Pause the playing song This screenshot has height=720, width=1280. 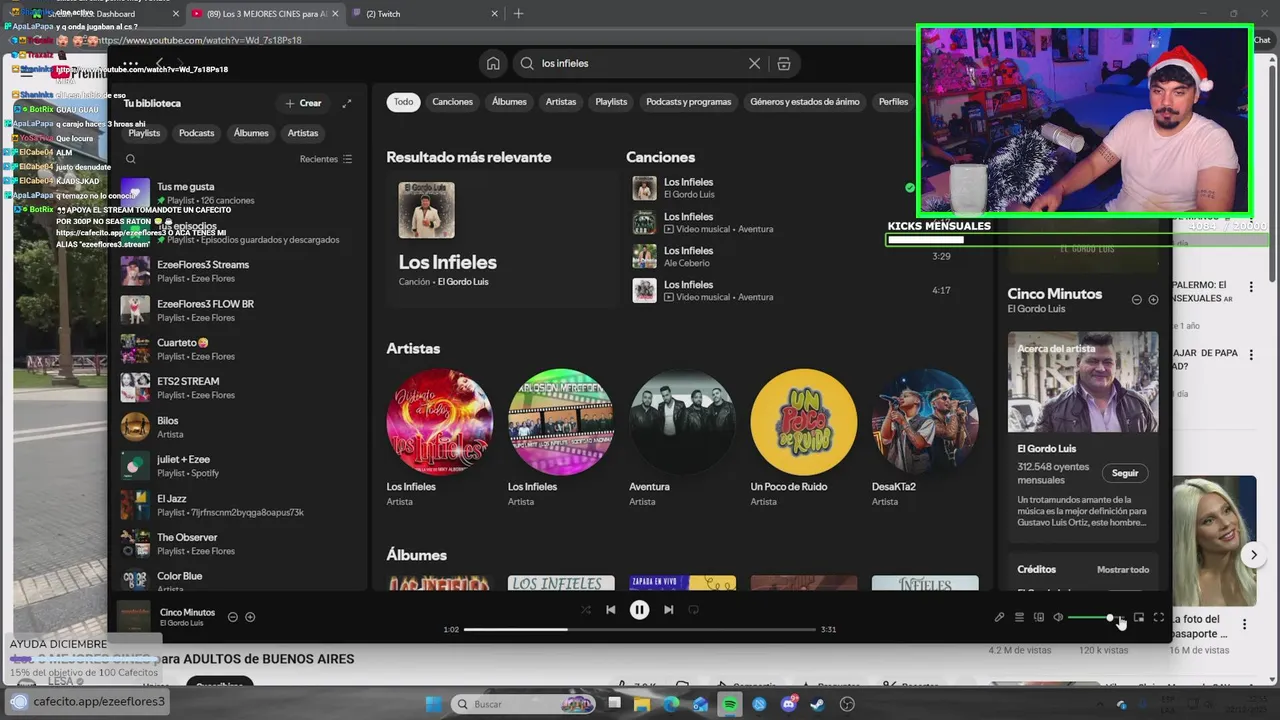coord(639,610)
